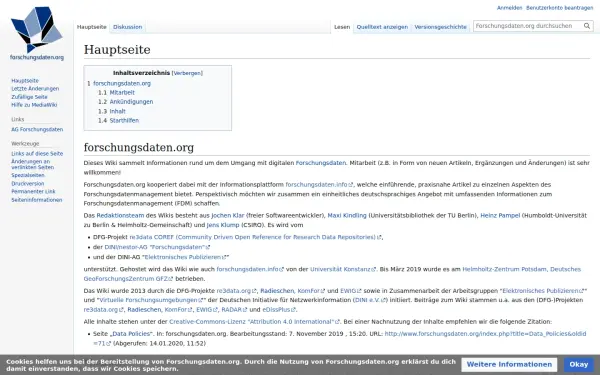Open the Versionsgeschichte tab
Viewport: 600px width, 375px height.
[440, 27]
